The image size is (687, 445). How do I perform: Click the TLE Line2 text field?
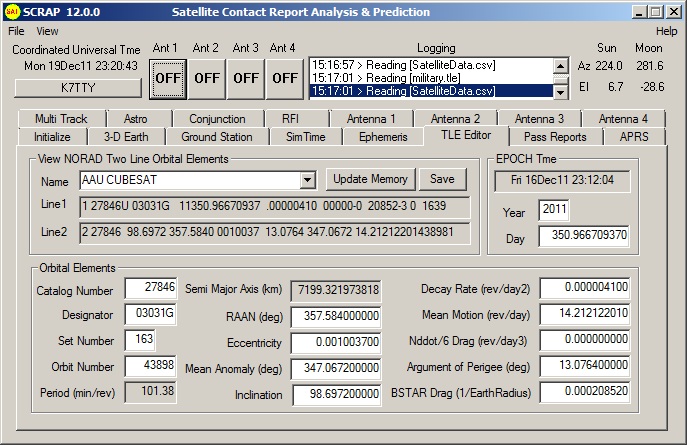click(x=275, y=233)
